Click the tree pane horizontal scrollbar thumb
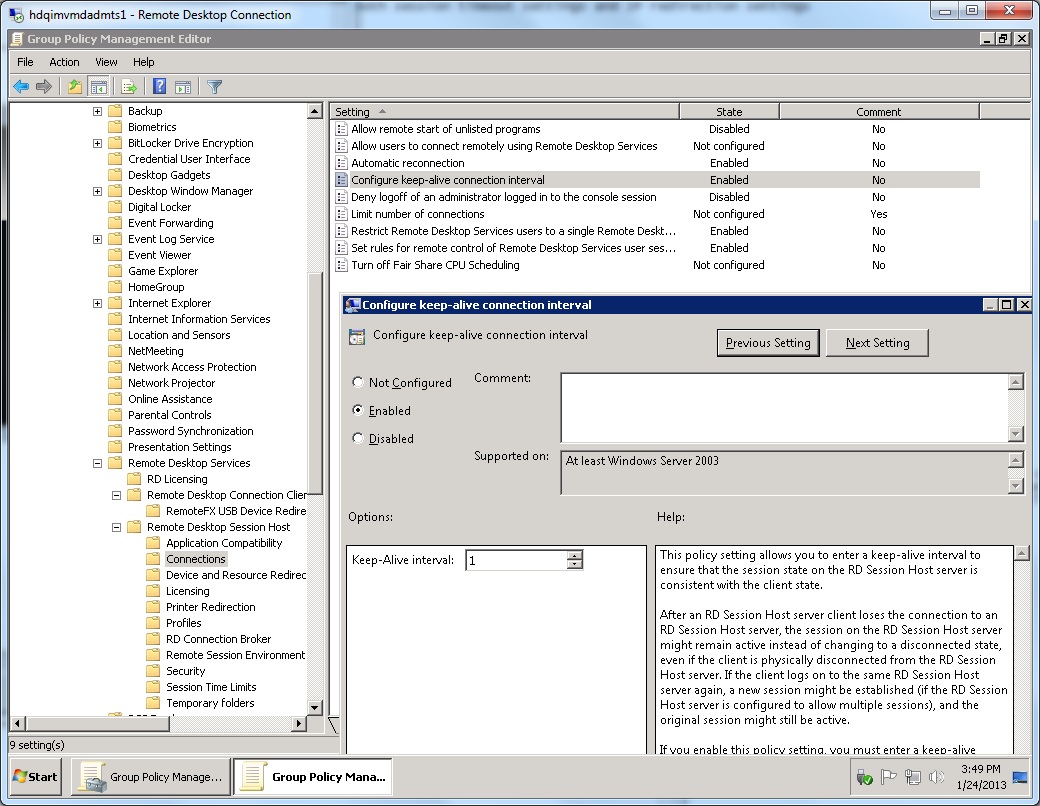The width and height of the screenshot is (1040, 806). coord(98,724)
